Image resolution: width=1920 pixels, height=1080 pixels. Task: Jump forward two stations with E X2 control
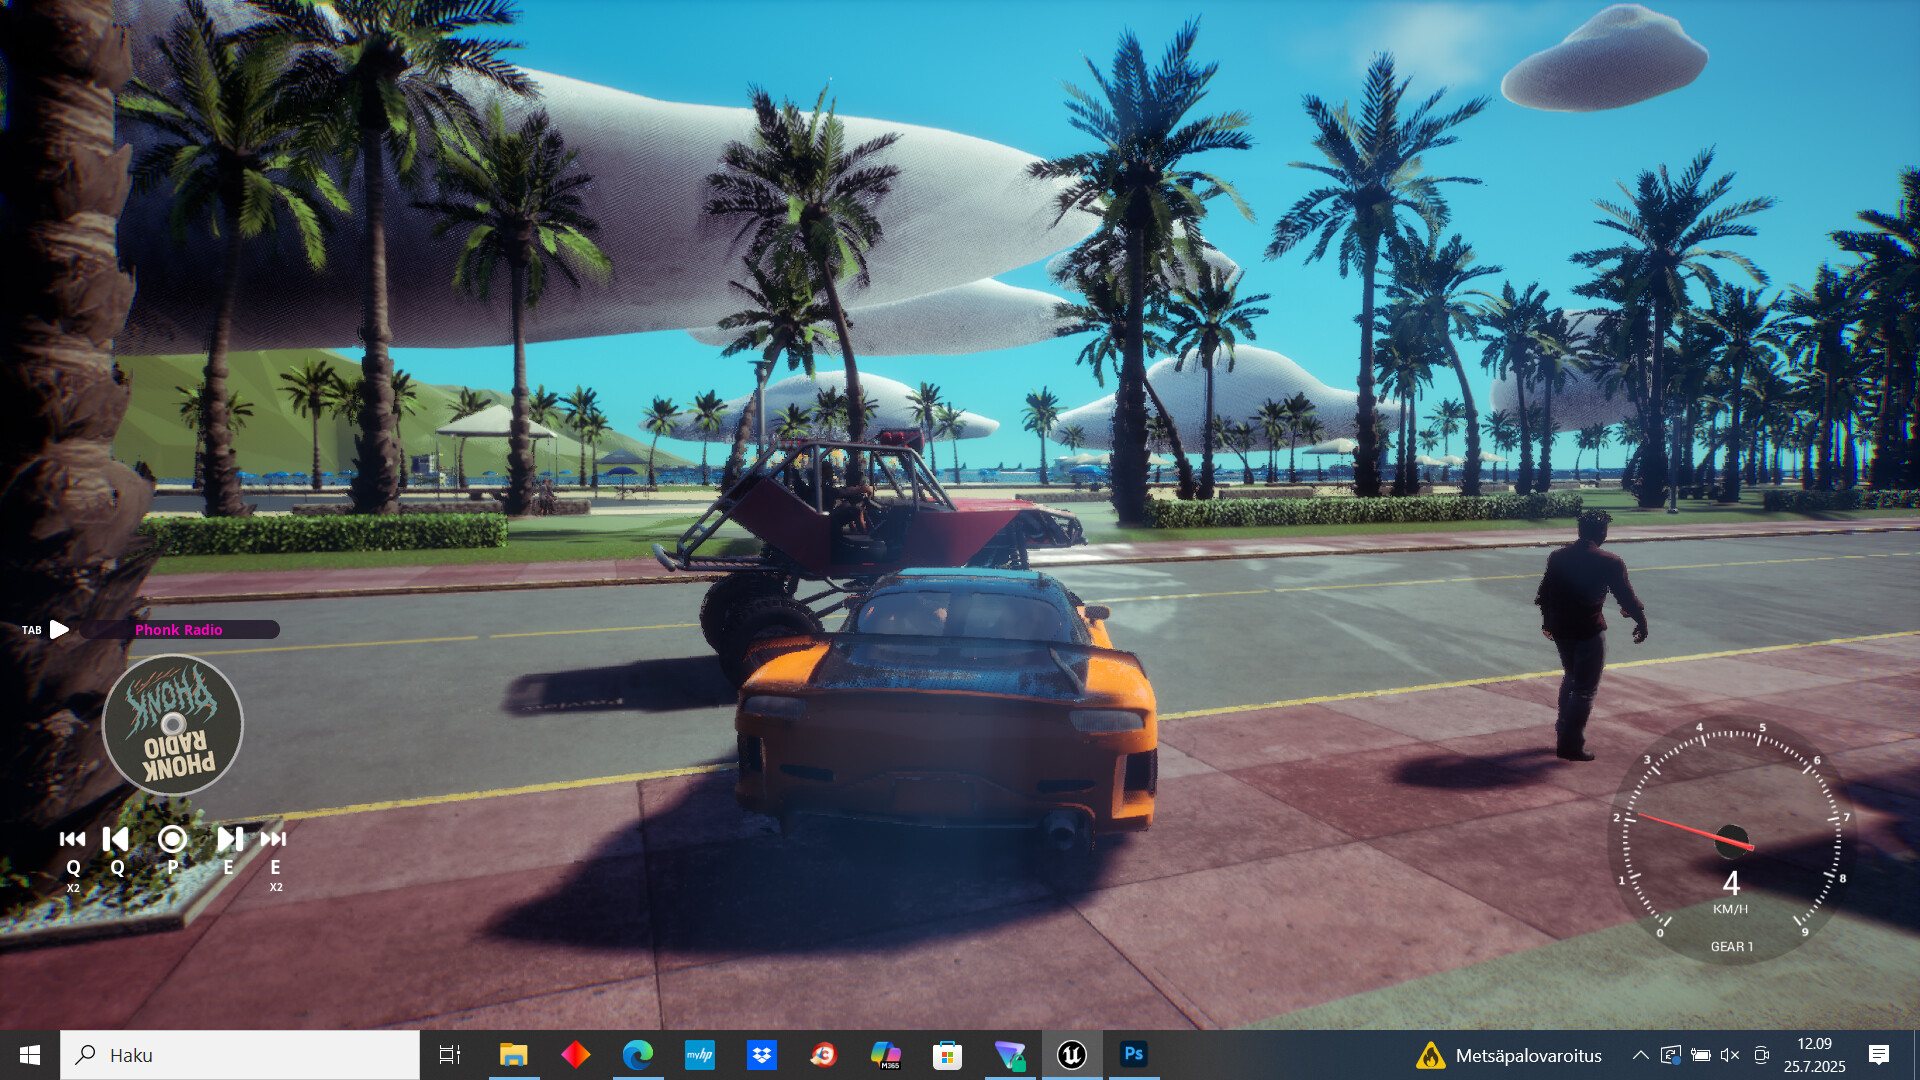pos(274,840)
